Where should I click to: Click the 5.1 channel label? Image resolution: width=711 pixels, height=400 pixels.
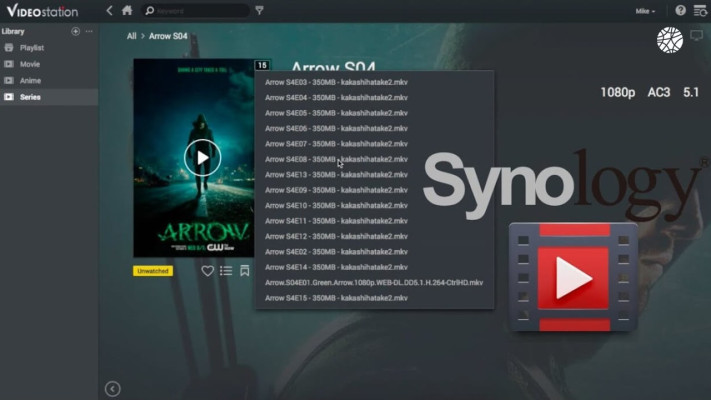691,93
